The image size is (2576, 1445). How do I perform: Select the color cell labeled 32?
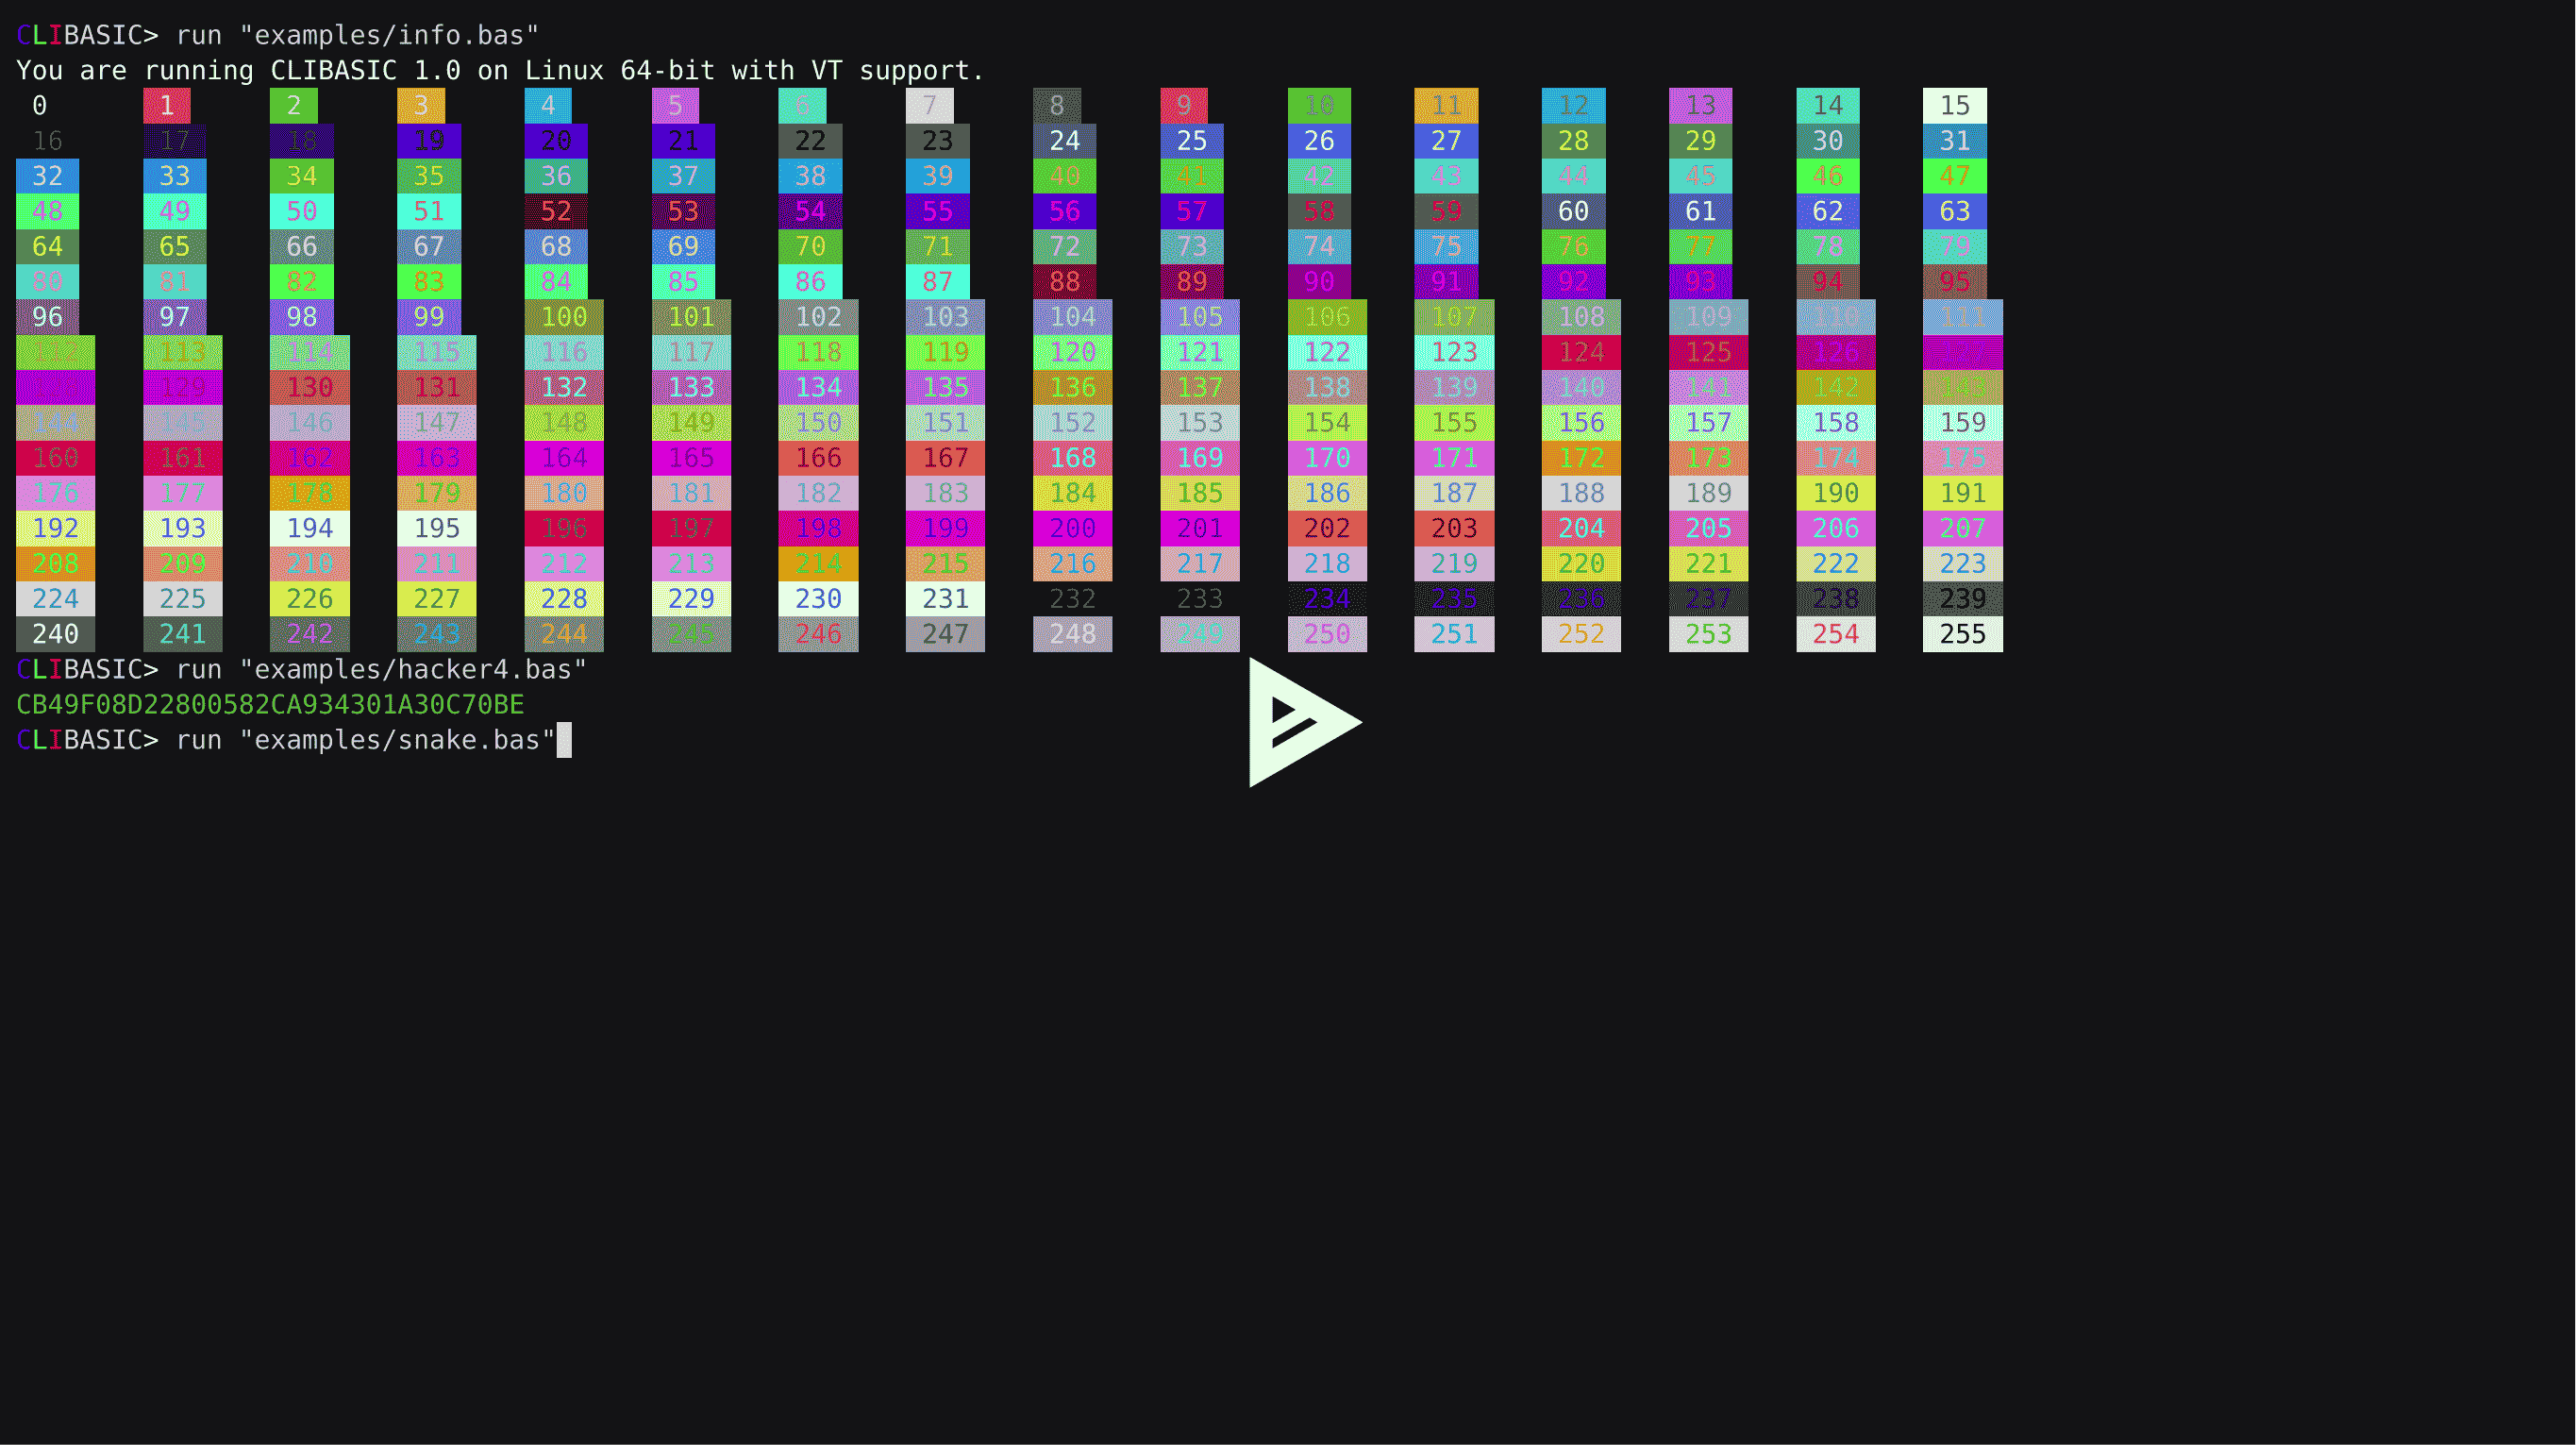click(48, 176)
